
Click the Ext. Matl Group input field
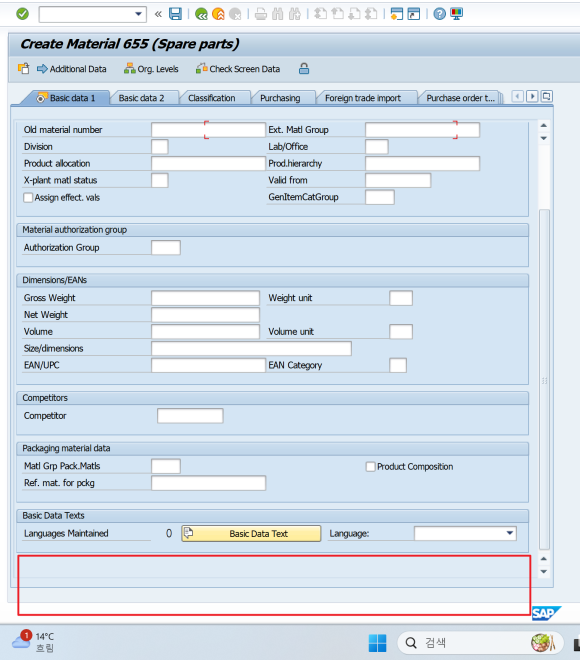pos(422,130)
